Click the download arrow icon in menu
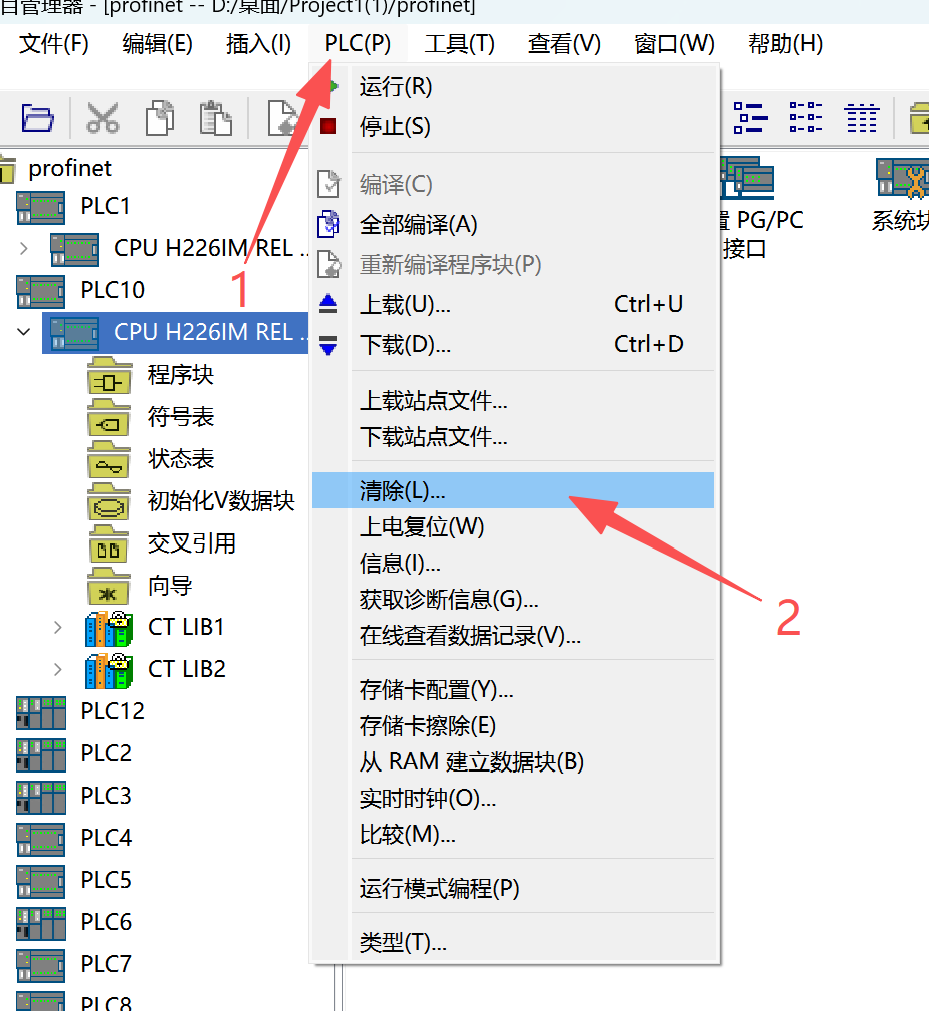The height and width of the screenshot is (1011, 929). tap(328, 345)
